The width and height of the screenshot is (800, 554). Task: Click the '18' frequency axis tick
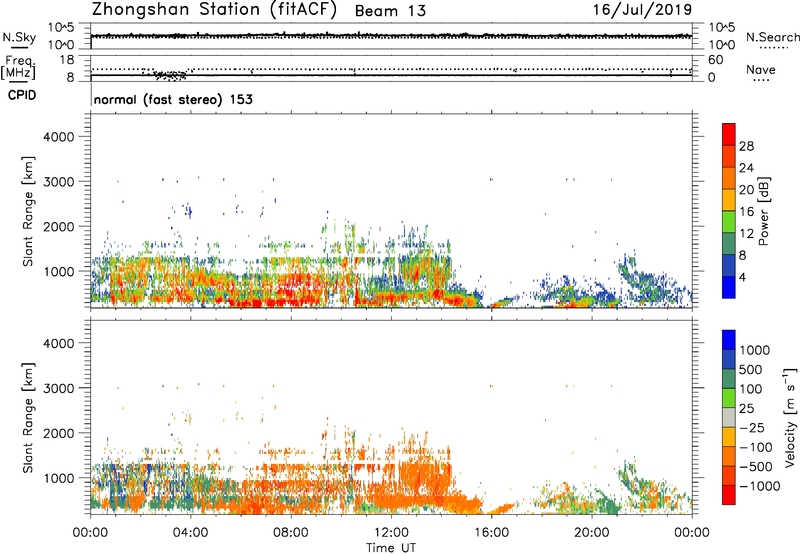click(x=67, y=60)
